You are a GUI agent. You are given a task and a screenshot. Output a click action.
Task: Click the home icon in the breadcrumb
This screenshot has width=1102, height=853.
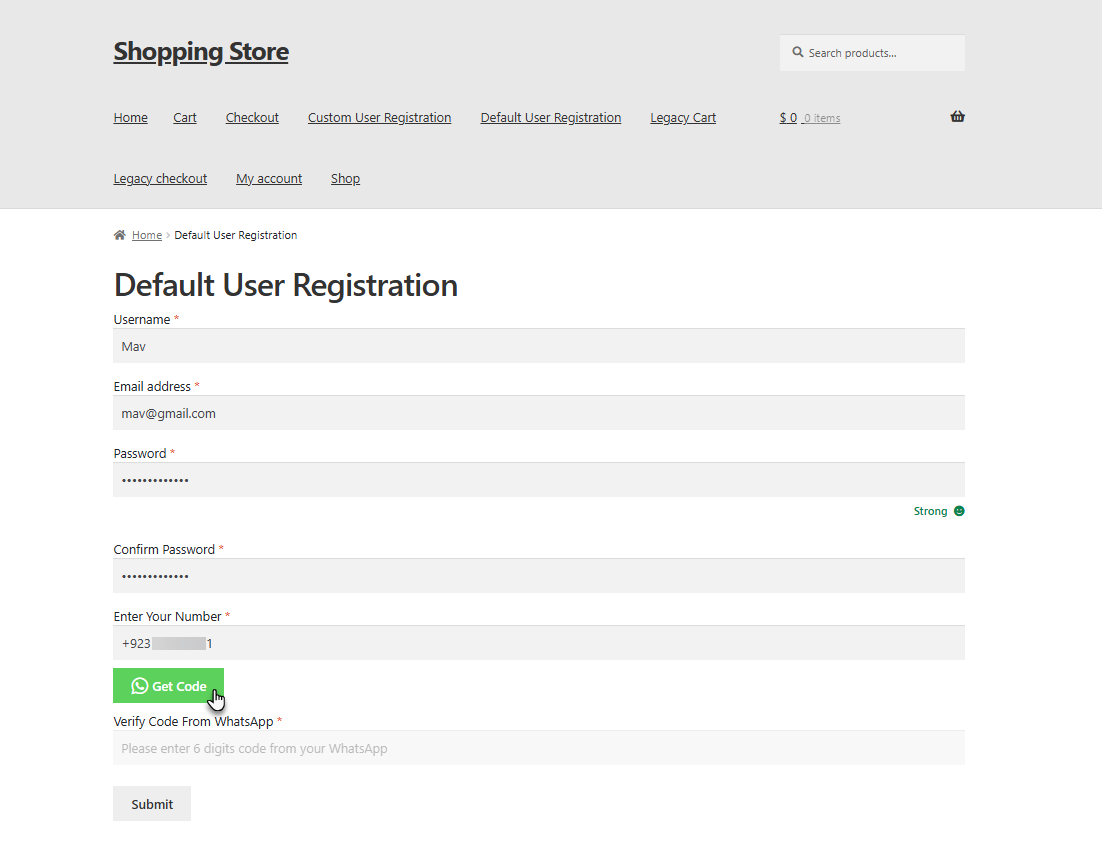pyautogui.click(x=119, y=234)
